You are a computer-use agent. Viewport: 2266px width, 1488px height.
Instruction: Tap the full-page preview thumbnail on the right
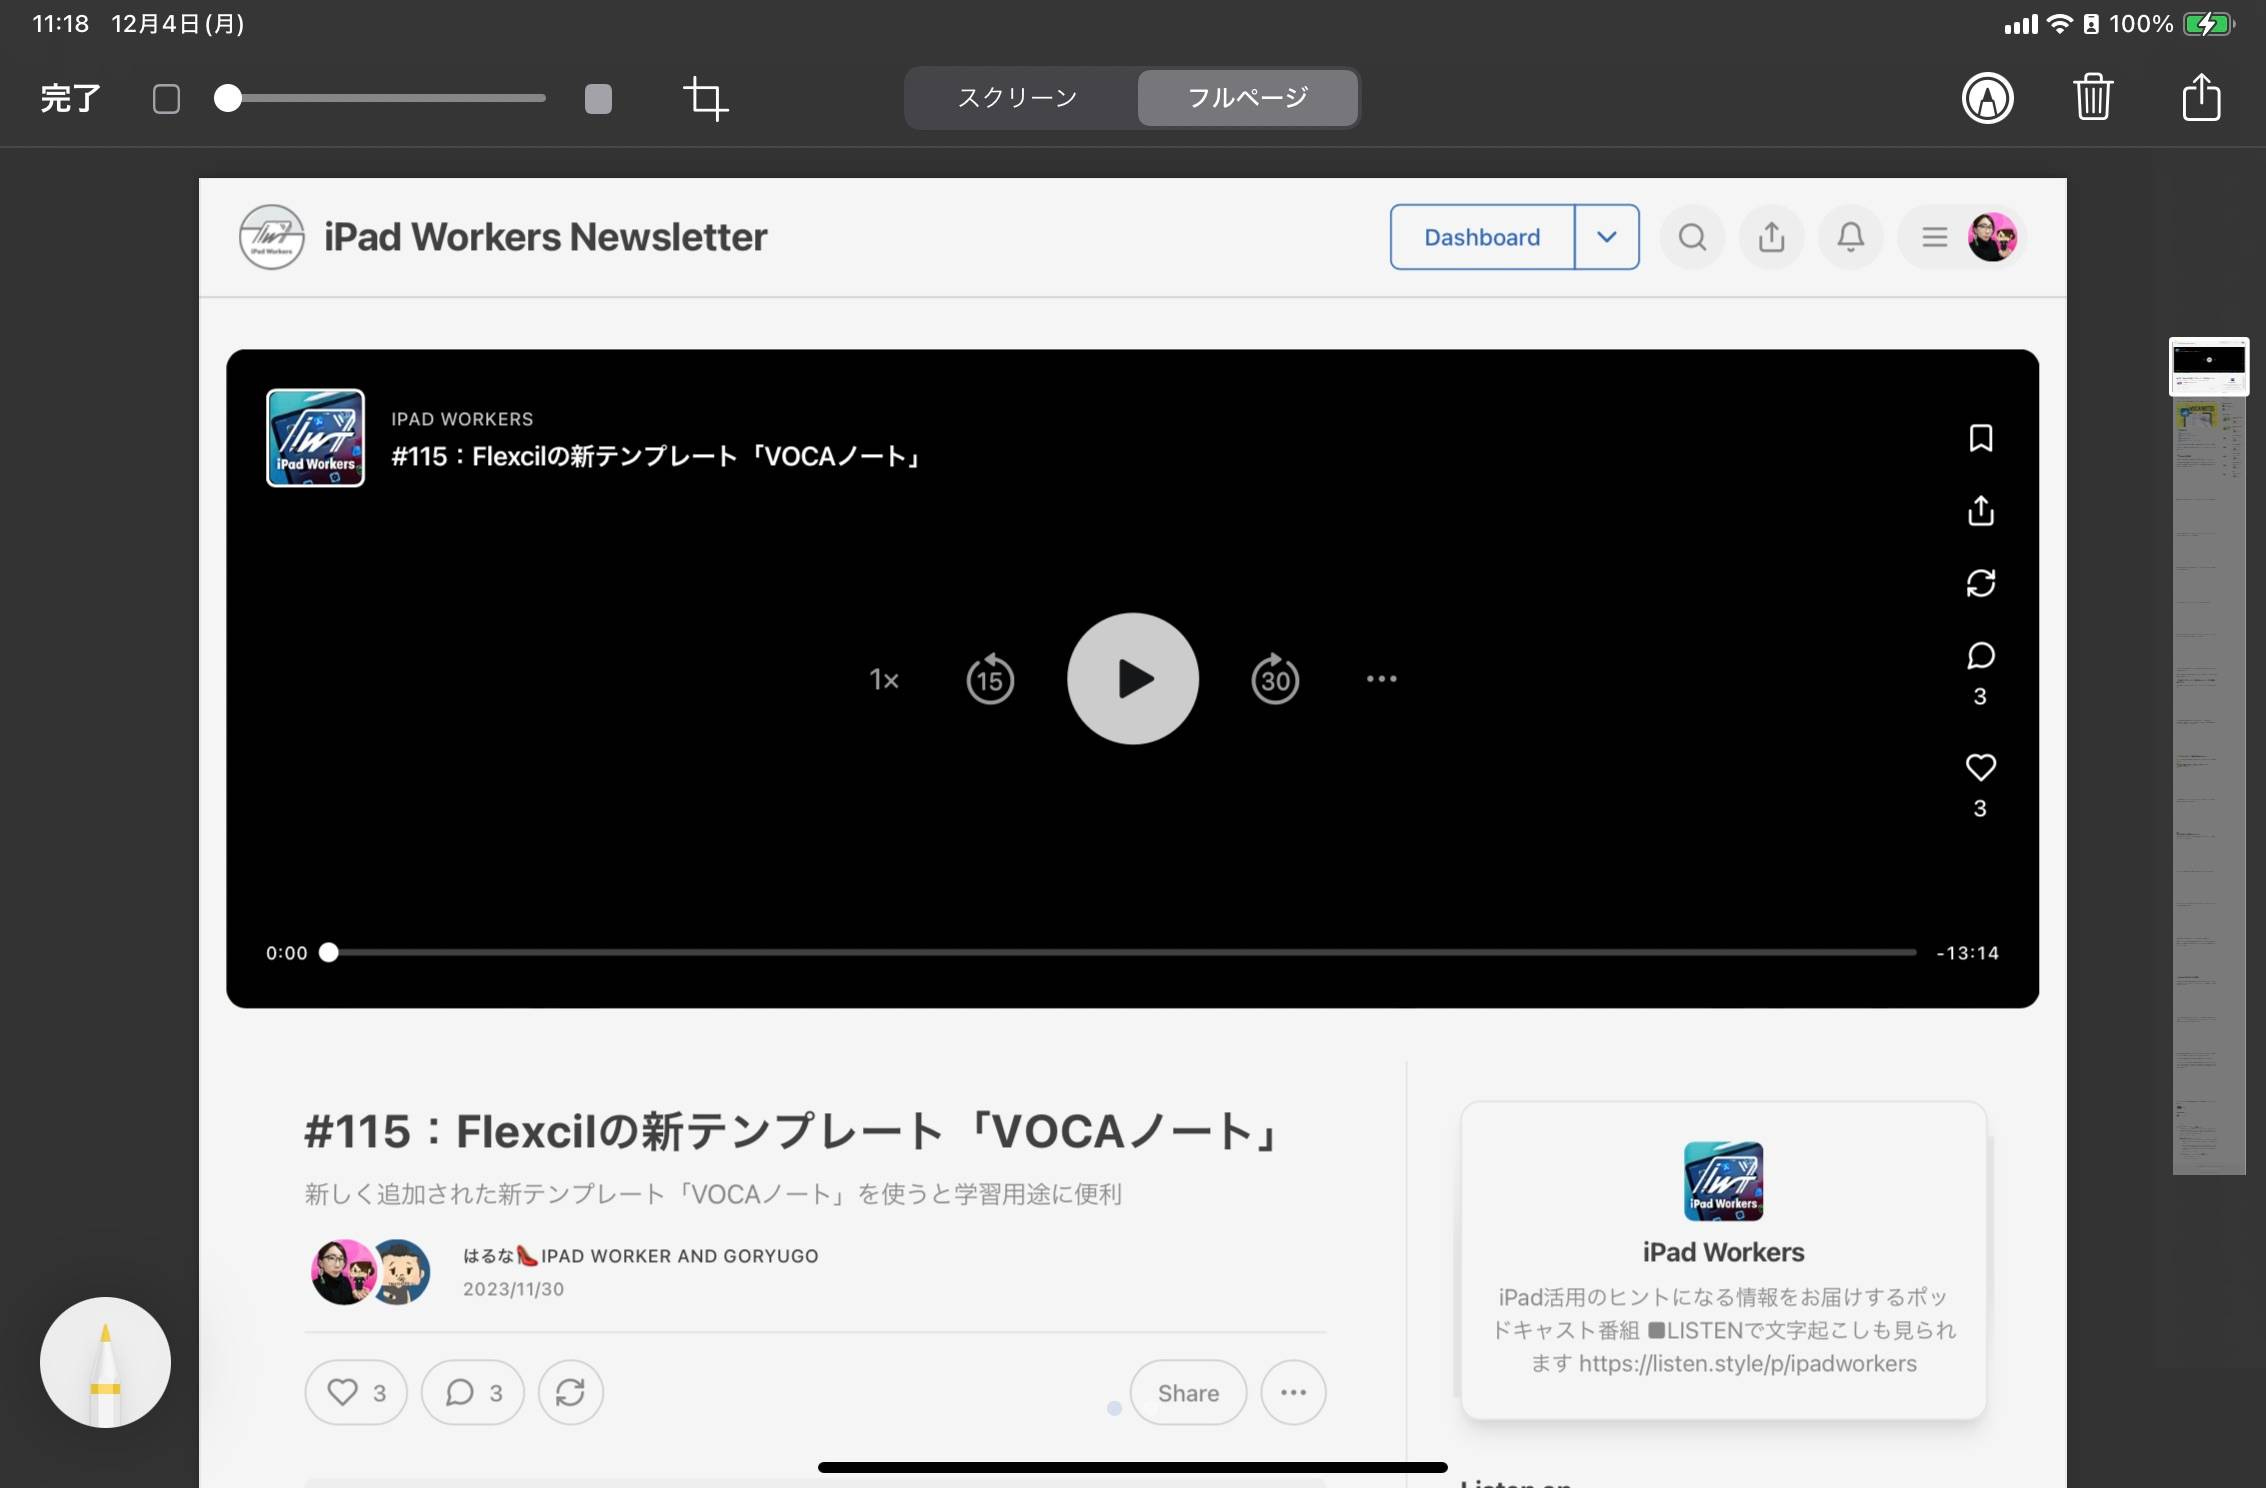[2209, 366]
